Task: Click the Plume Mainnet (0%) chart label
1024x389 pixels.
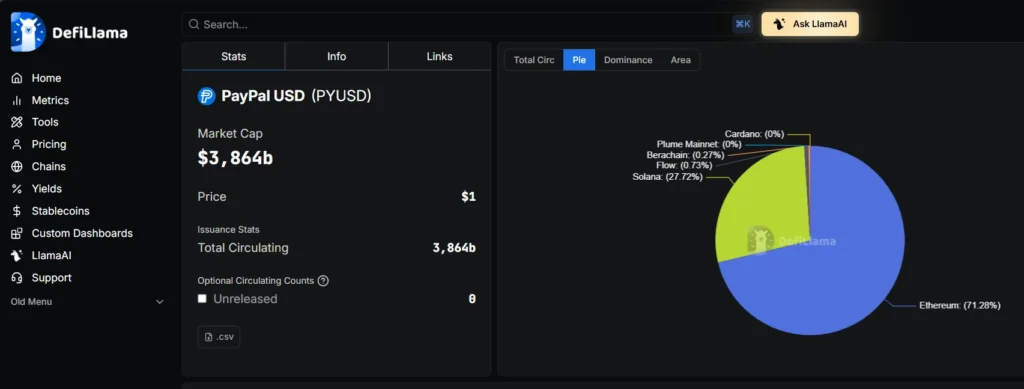Action: pos(699,144)
